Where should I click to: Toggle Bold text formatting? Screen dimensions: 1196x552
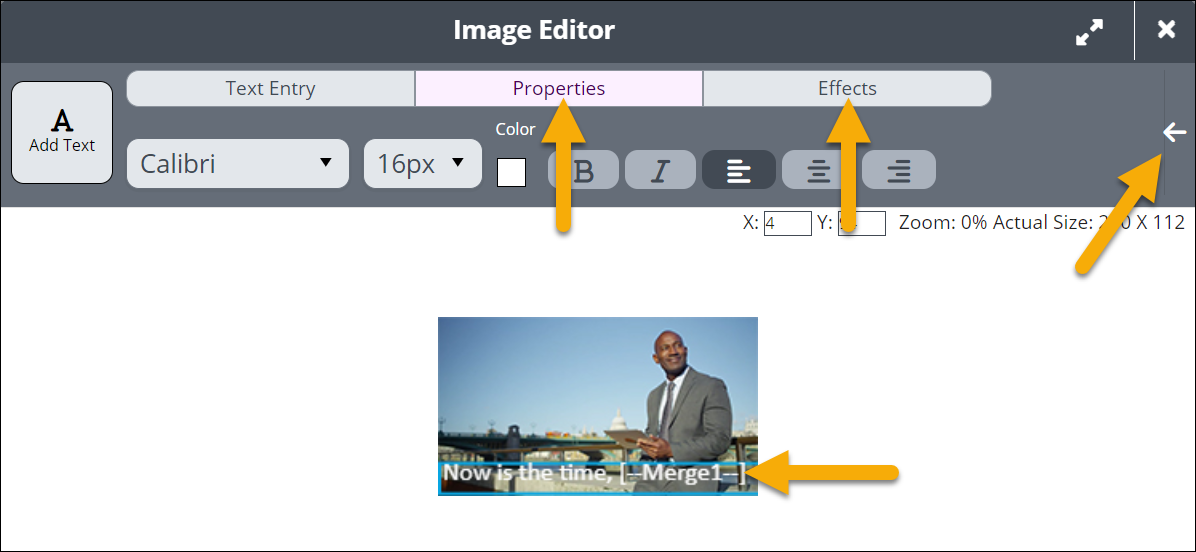(x=584, y=170)
